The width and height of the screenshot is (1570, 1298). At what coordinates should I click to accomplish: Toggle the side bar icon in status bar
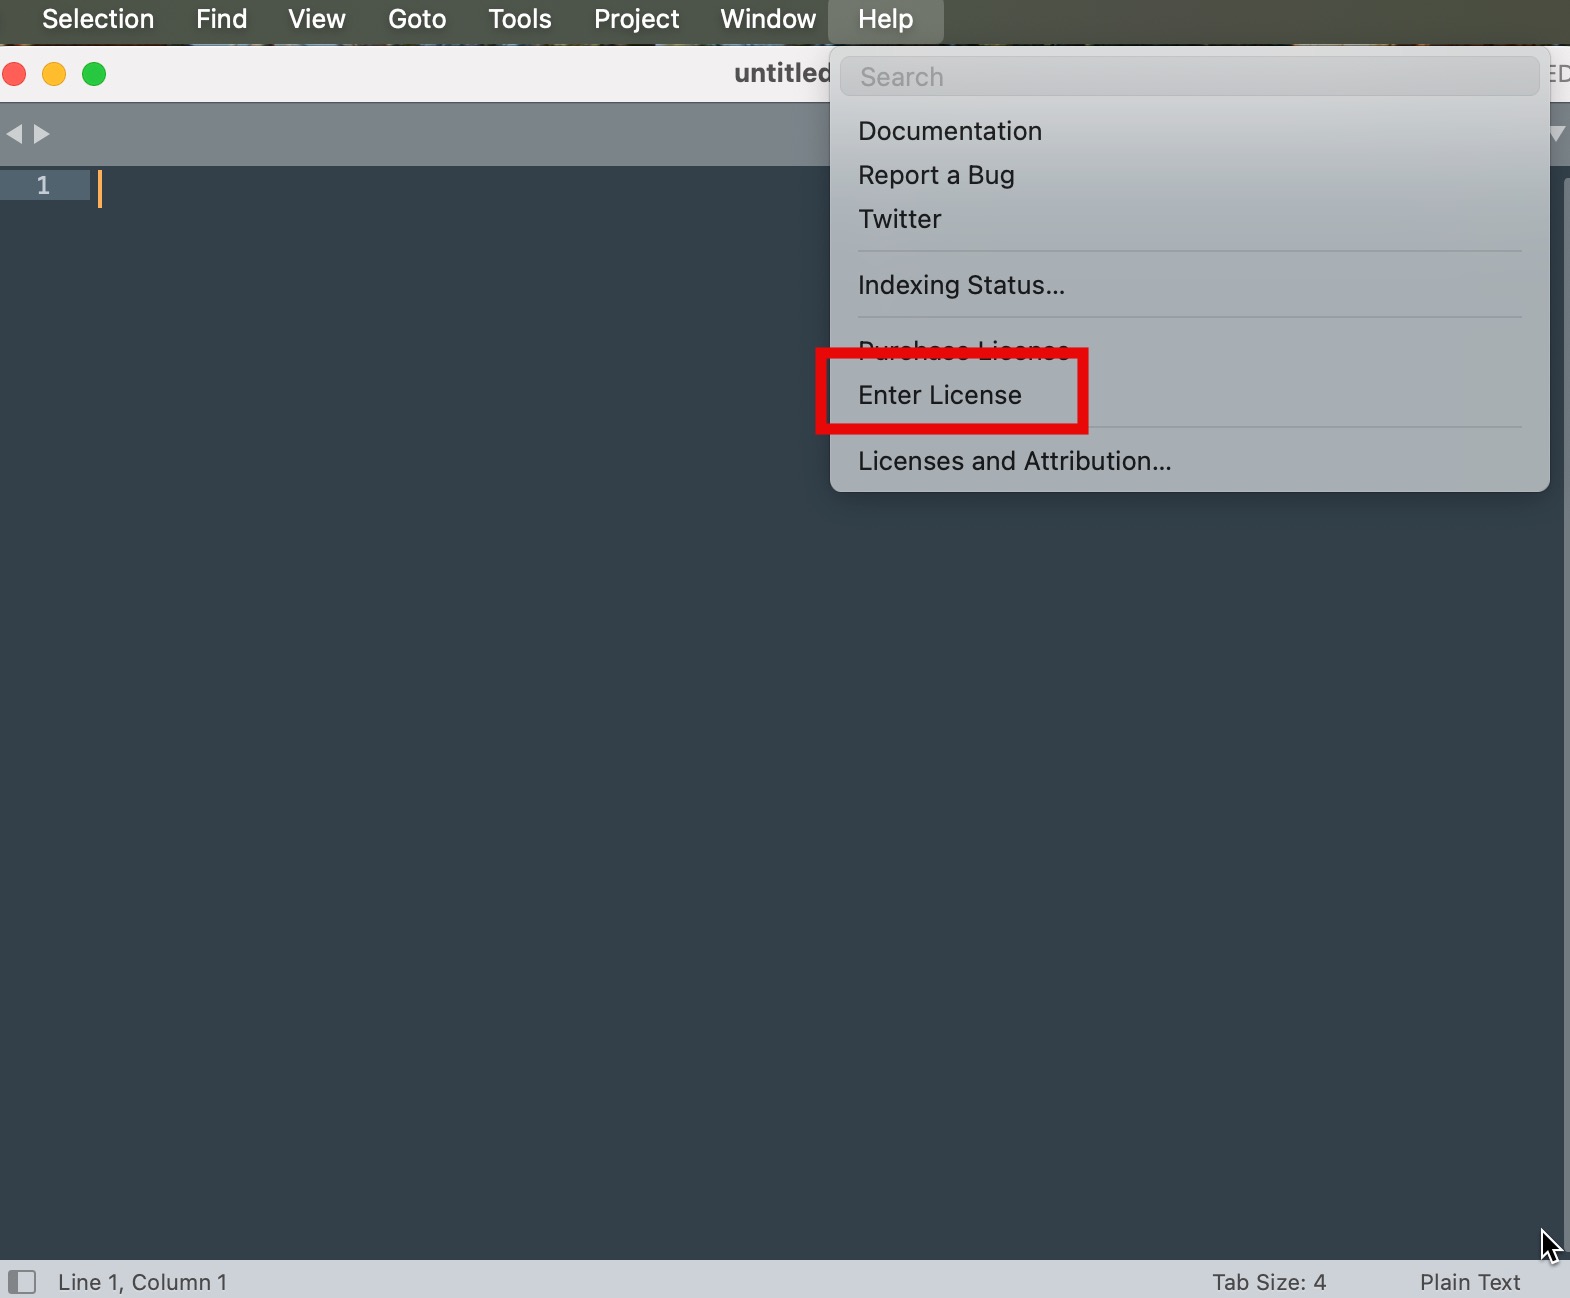(x=22, y=1282)
